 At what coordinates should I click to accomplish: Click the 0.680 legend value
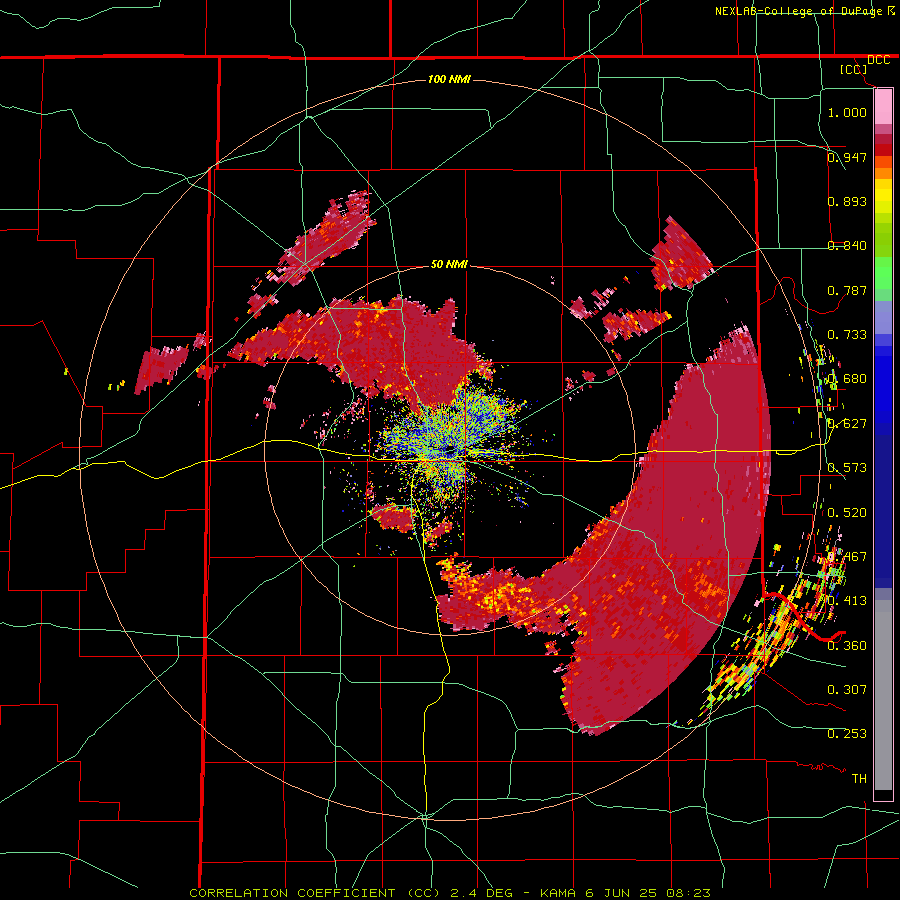pos(847,378)
